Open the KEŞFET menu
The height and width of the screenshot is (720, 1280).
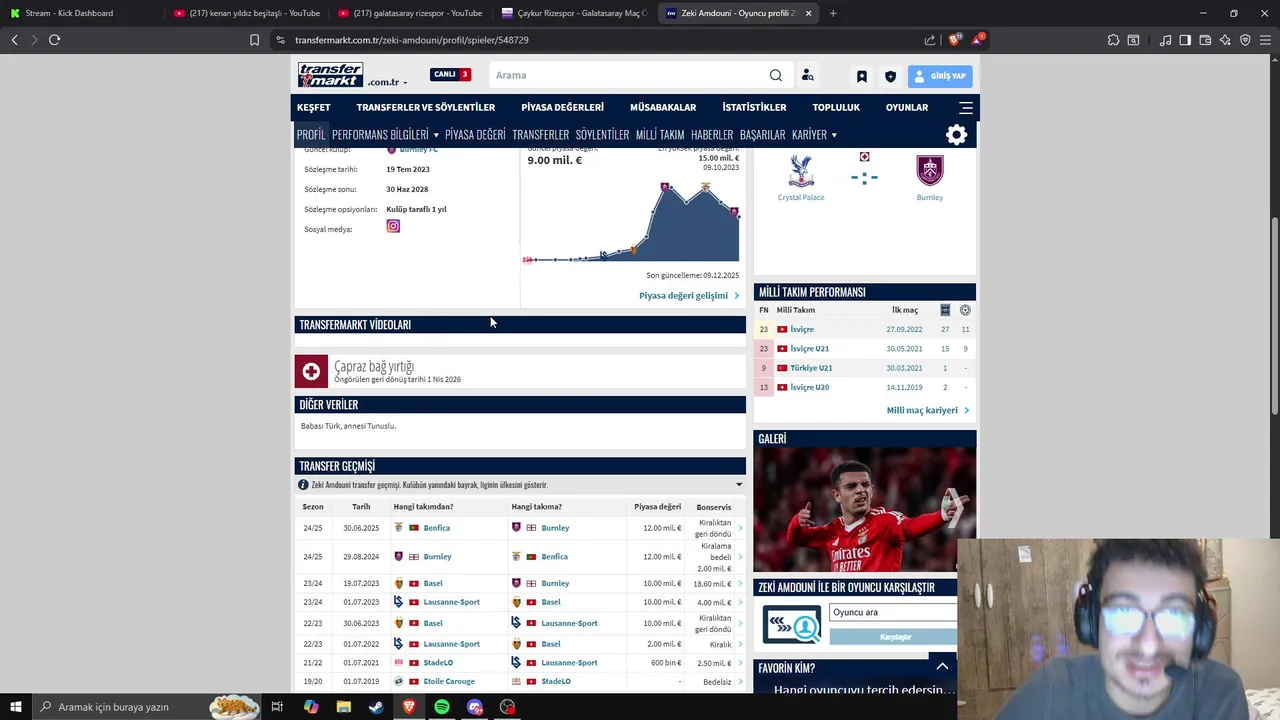tap(313, 107)
